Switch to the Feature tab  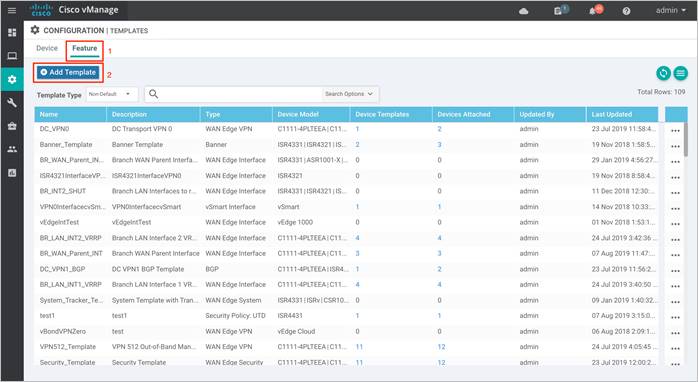pyautogui.click(x=85, y=48)
